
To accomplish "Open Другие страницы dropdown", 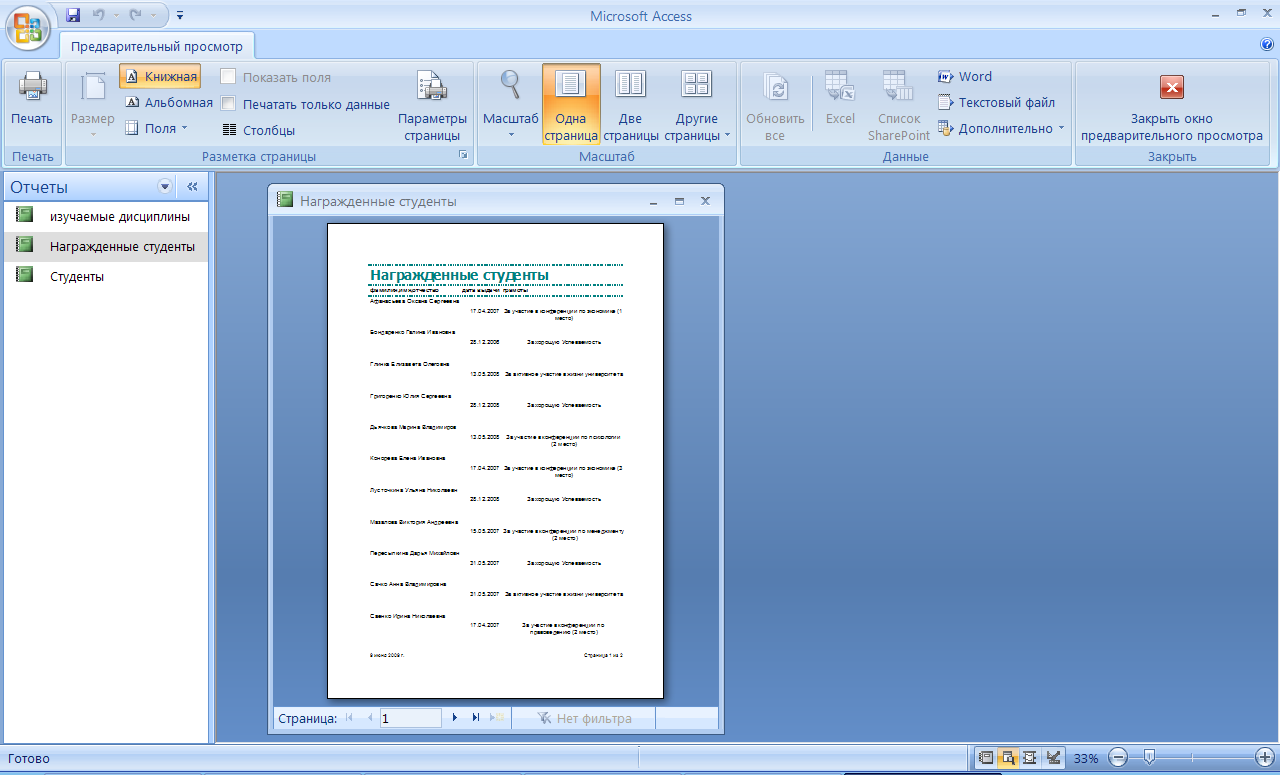I will pos(697,105).
